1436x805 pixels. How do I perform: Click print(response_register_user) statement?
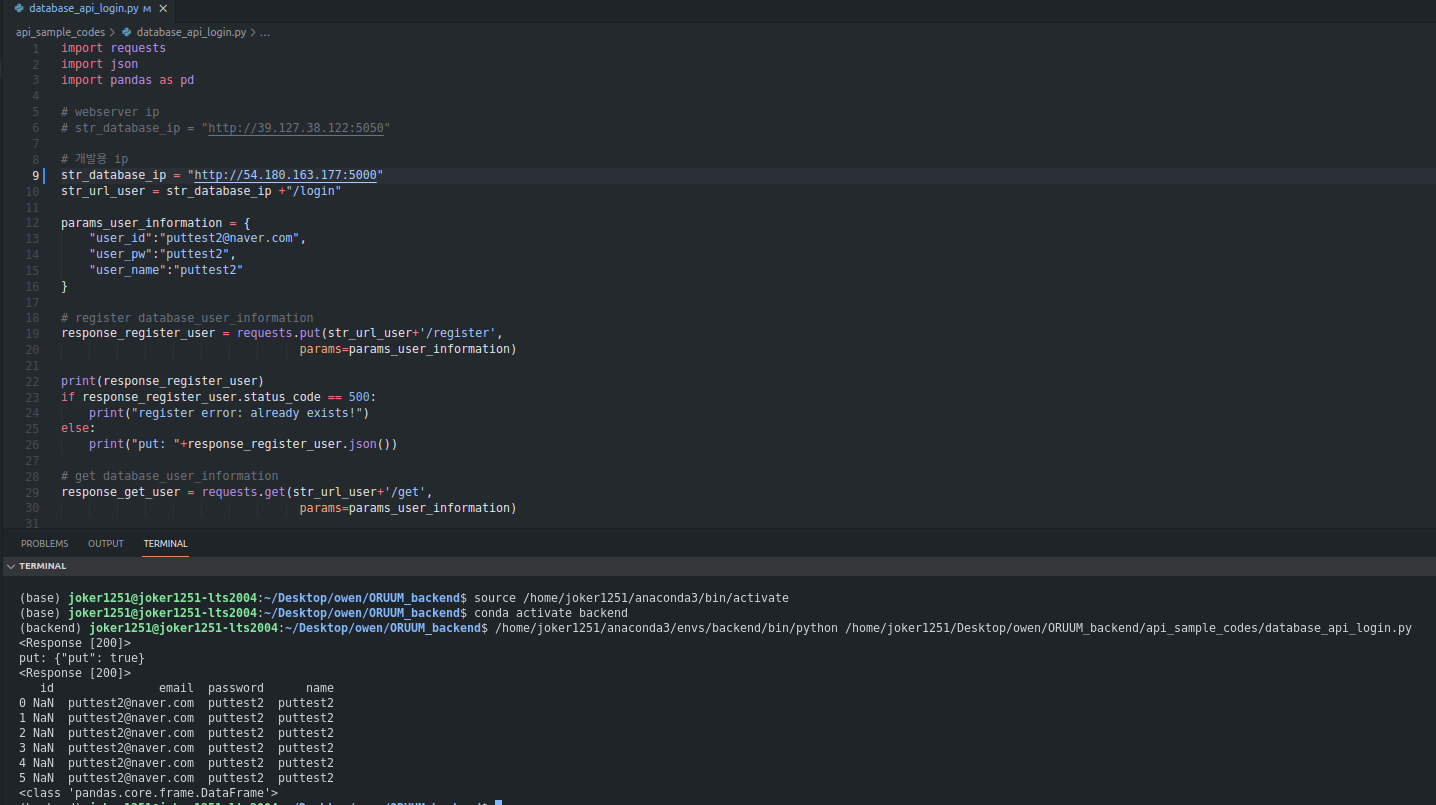162,381
